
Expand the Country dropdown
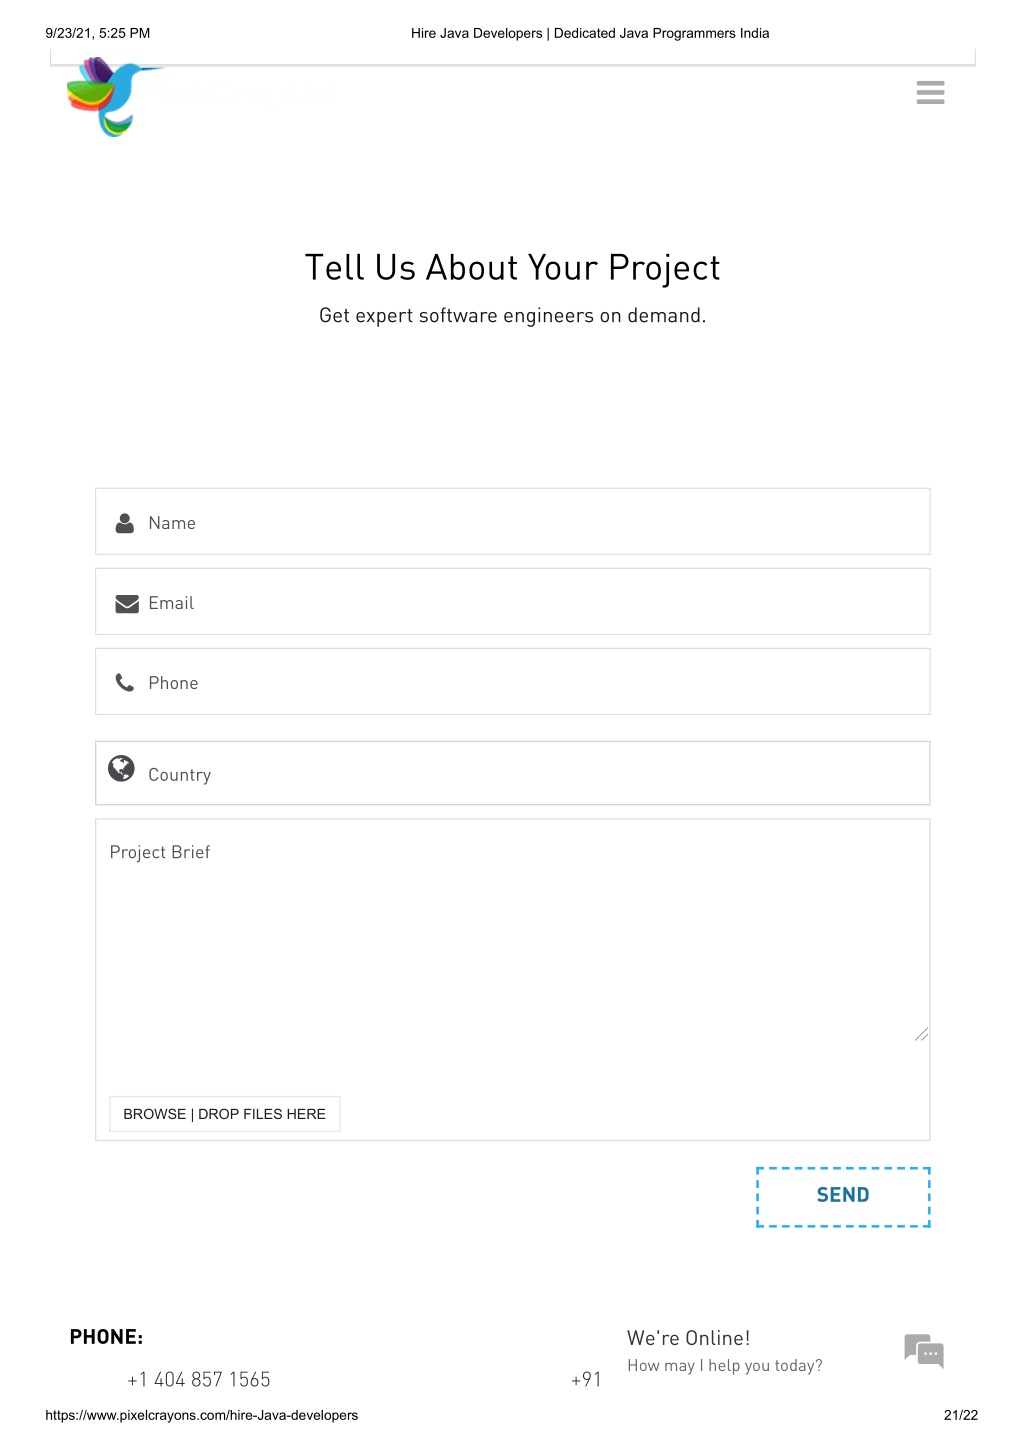tap(512, 773)
